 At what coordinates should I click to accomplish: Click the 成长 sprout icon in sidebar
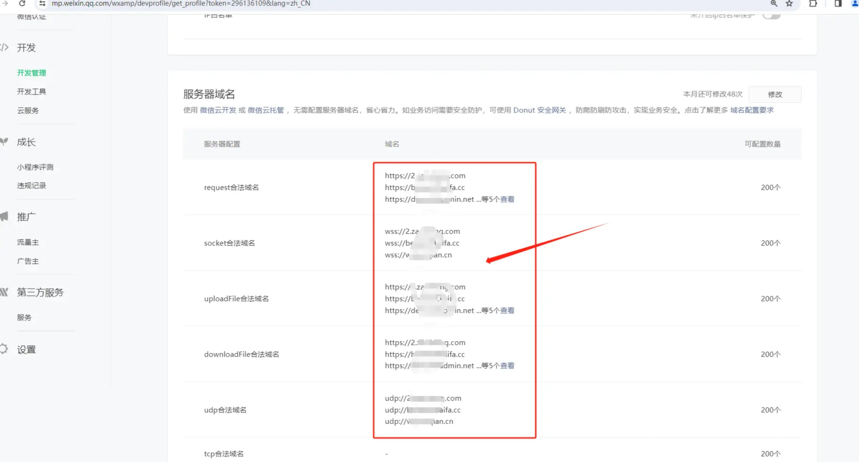pos(4,142)
